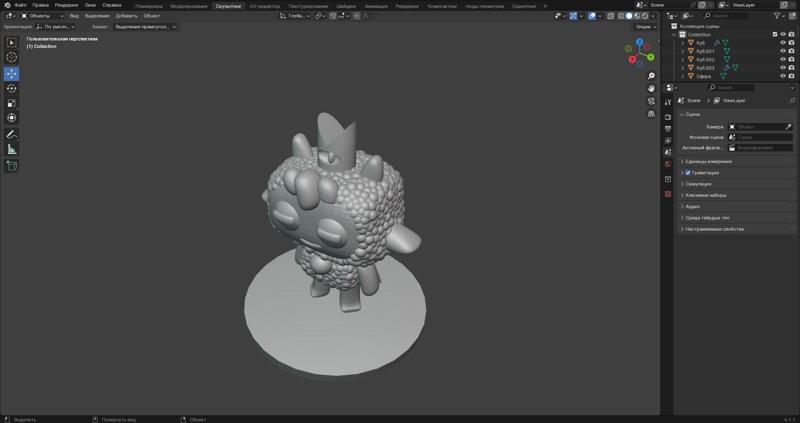Toggle X-ray display in viewport header

[x=610, y=16]
